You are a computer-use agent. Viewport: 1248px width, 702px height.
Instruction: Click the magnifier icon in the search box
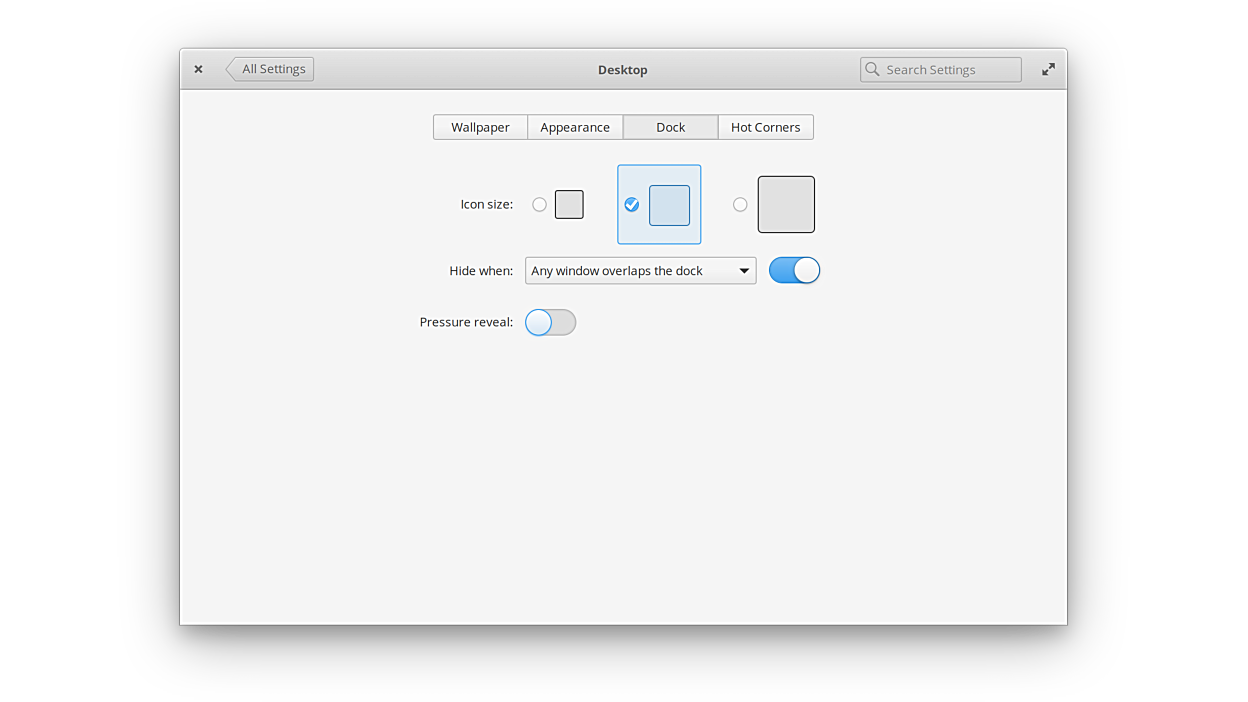[873, 69]
